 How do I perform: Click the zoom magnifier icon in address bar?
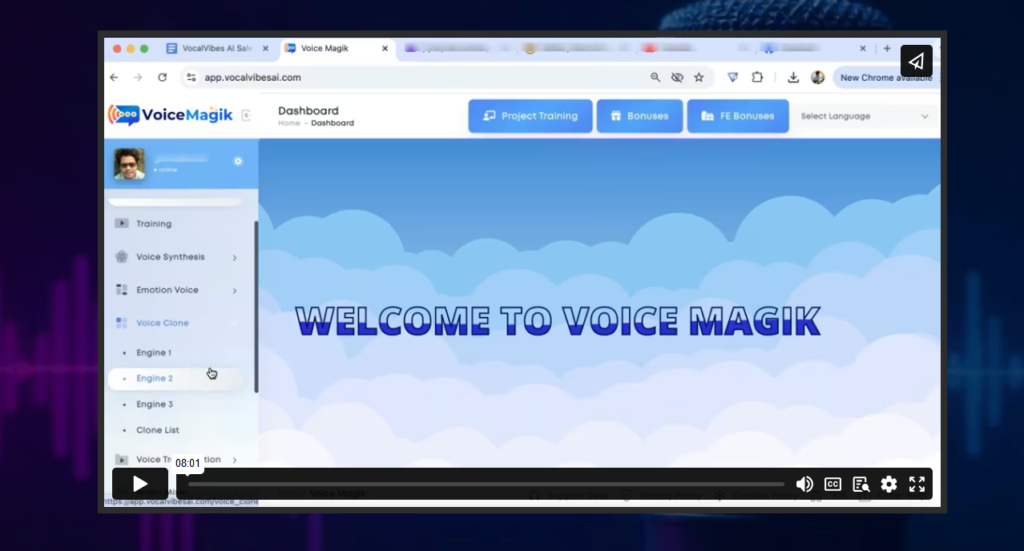[x=655, y=77]
